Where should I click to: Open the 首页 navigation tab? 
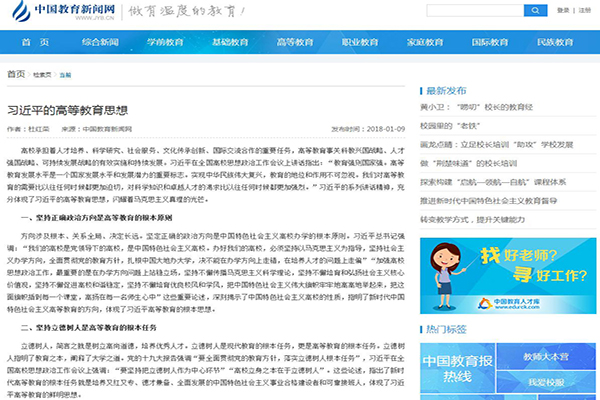(x=33, y=44)
